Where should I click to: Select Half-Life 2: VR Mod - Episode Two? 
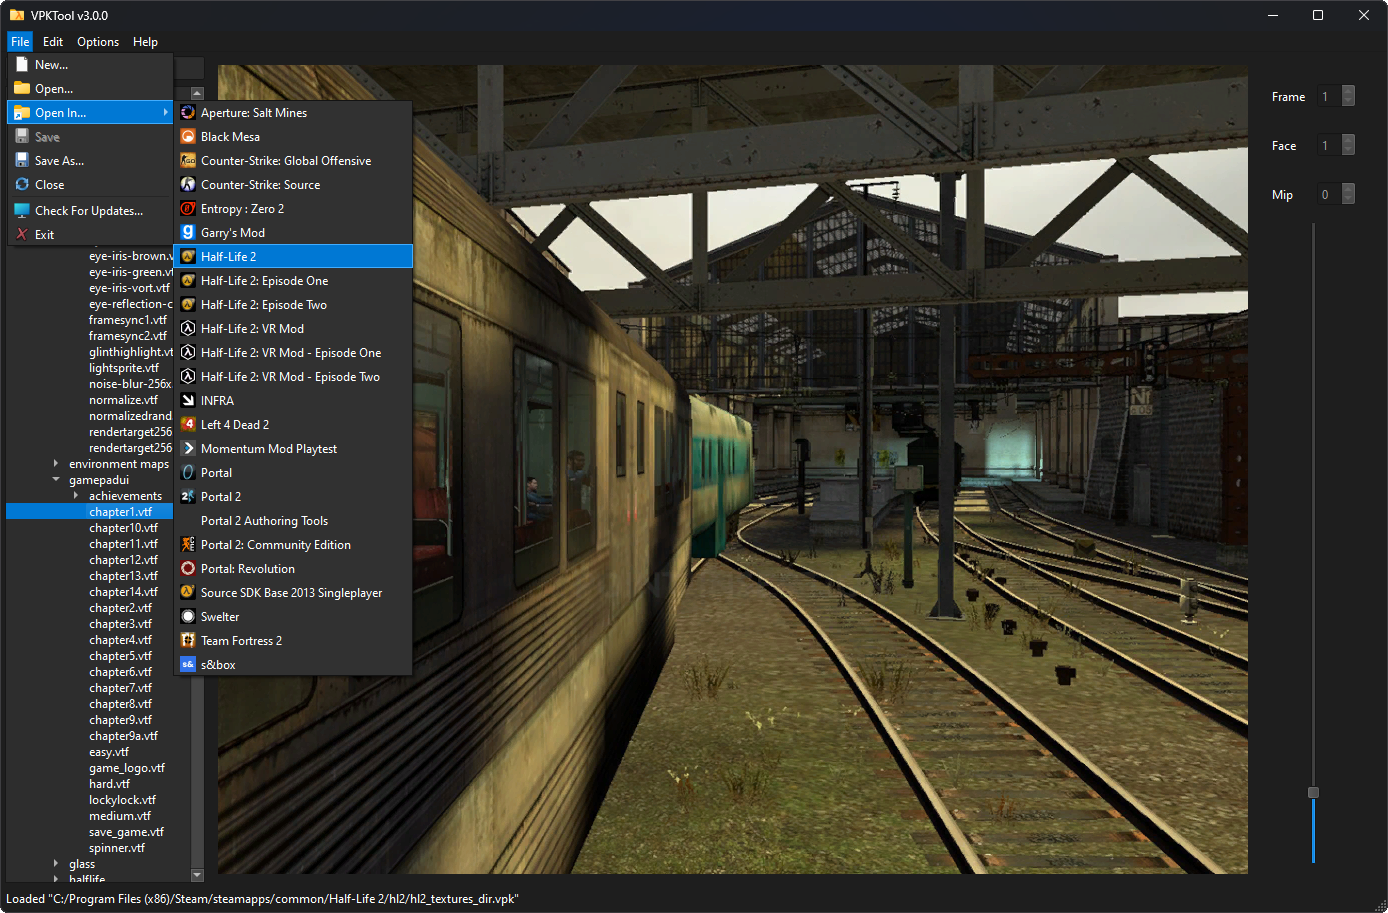pyautogui.click(x=293, y=376)
